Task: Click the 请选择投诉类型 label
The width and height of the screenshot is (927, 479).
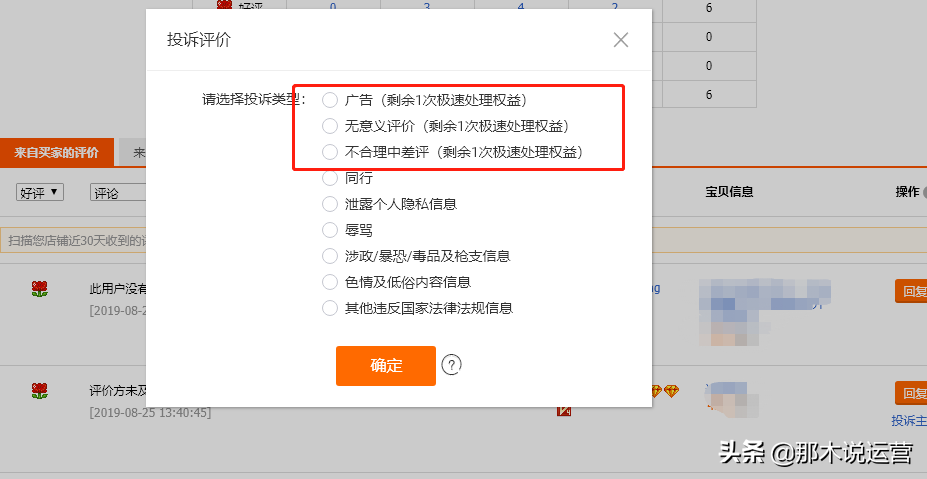Action: click(x=254, y=99)
